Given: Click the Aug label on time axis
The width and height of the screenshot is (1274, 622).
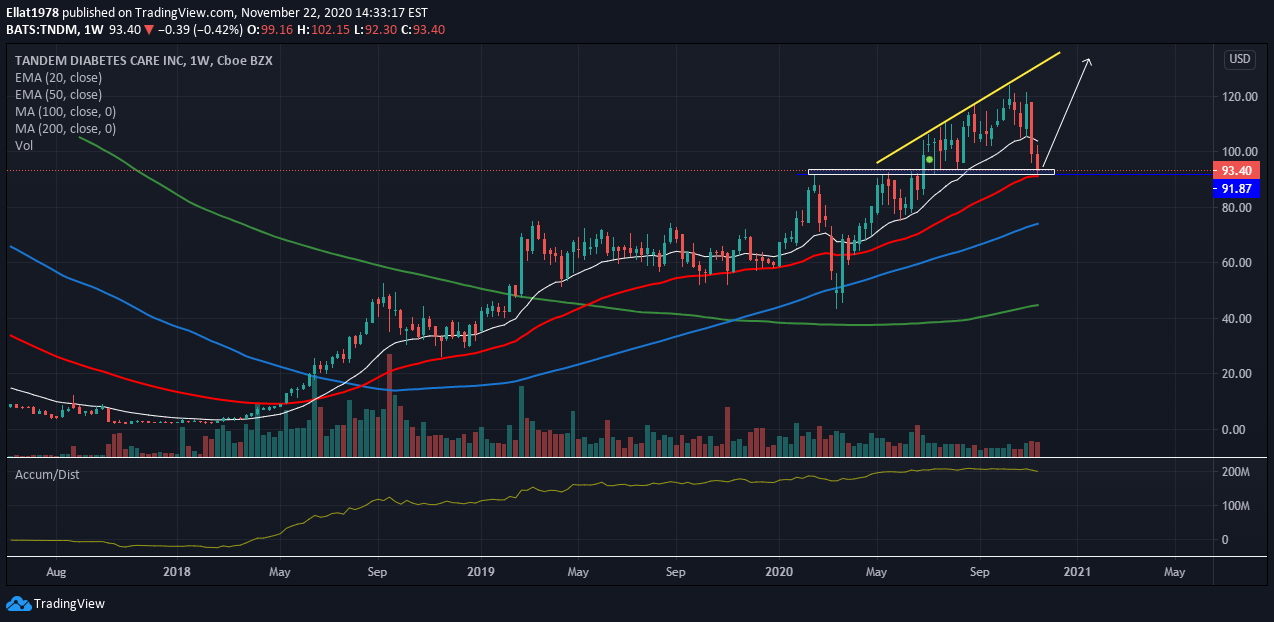Looking at the screenshot, I should 56,573.
